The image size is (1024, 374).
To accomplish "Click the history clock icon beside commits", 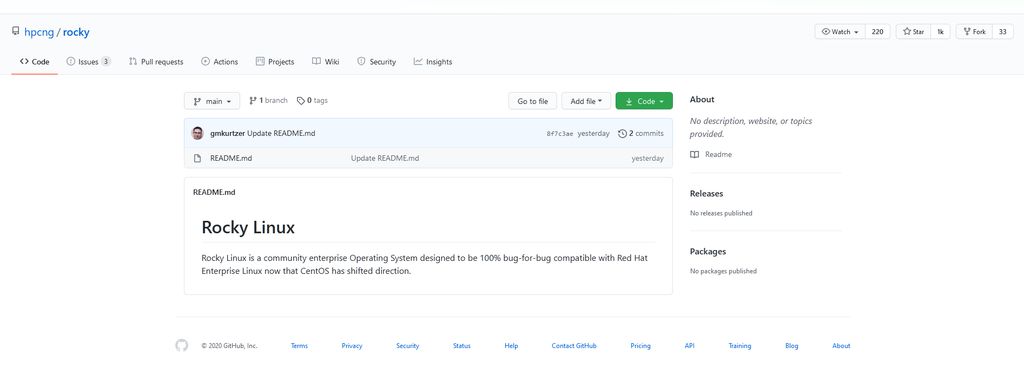I will (622, 133).
